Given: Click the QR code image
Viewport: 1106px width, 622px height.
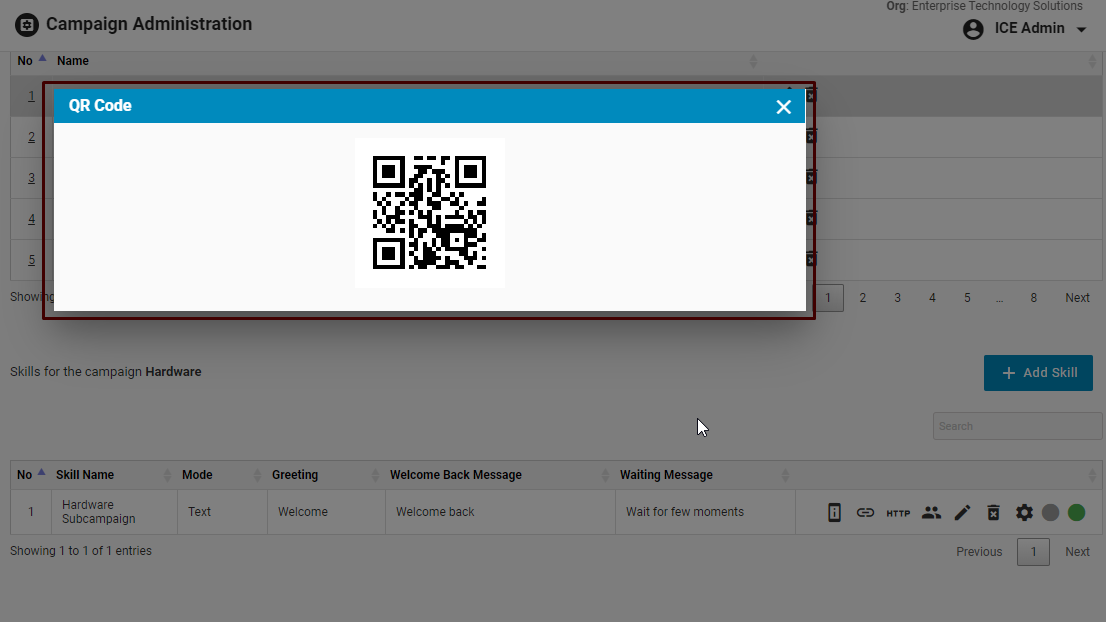Looking at the screenshot, I should (429, 213).
